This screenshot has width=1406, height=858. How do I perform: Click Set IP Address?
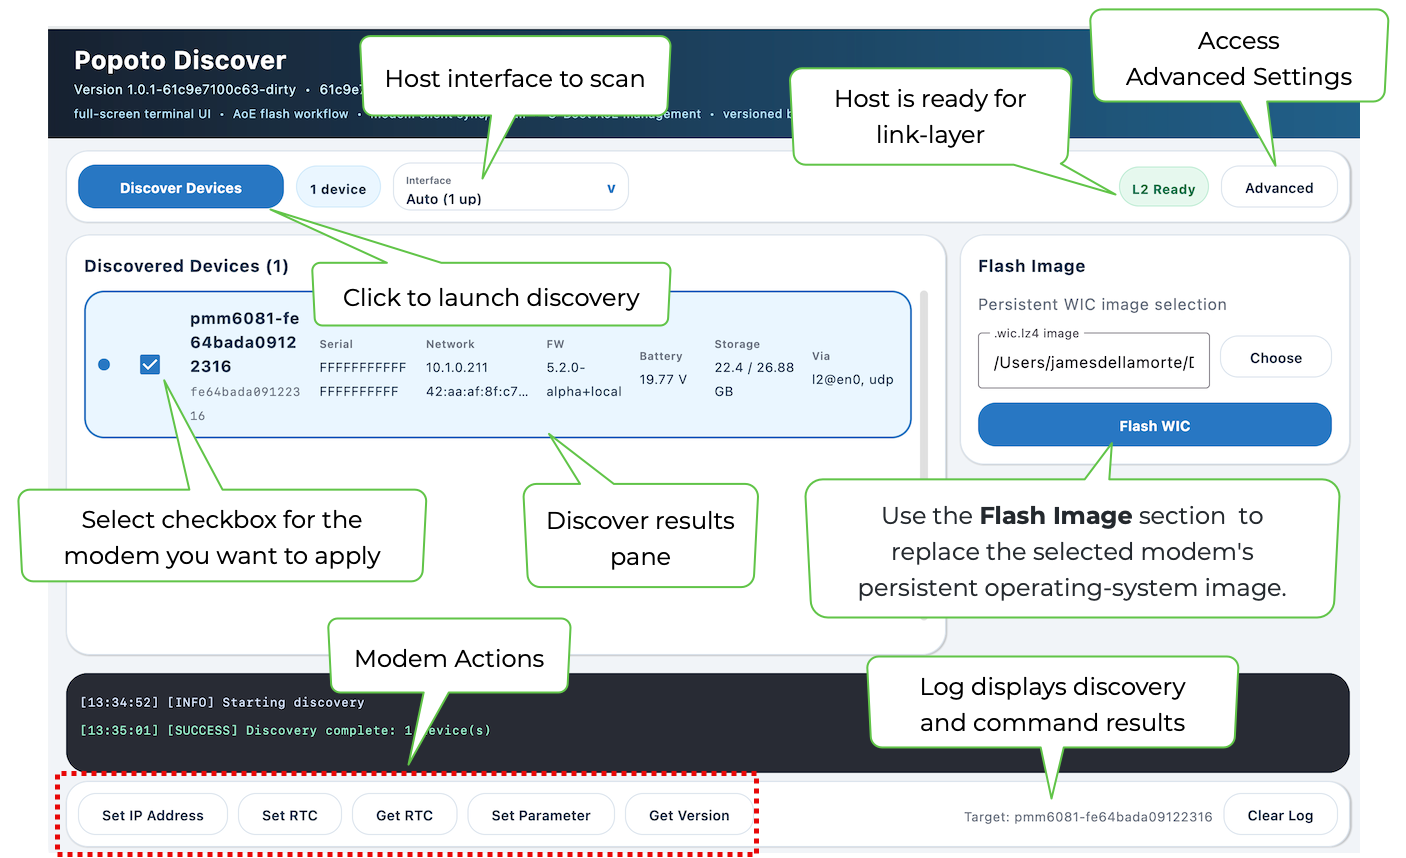tap(153, 815)
